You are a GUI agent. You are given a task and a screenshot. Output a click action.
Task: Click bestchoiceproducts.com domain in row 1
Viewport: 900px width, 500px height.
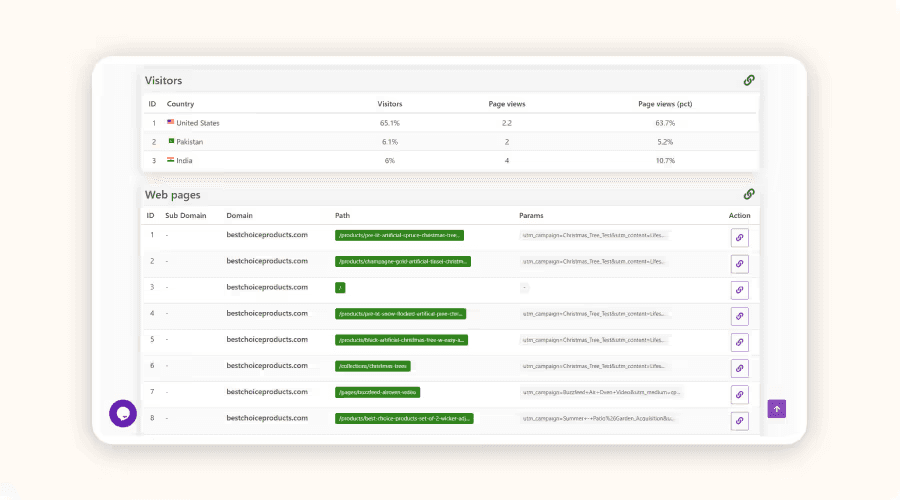tap(267, 235)
